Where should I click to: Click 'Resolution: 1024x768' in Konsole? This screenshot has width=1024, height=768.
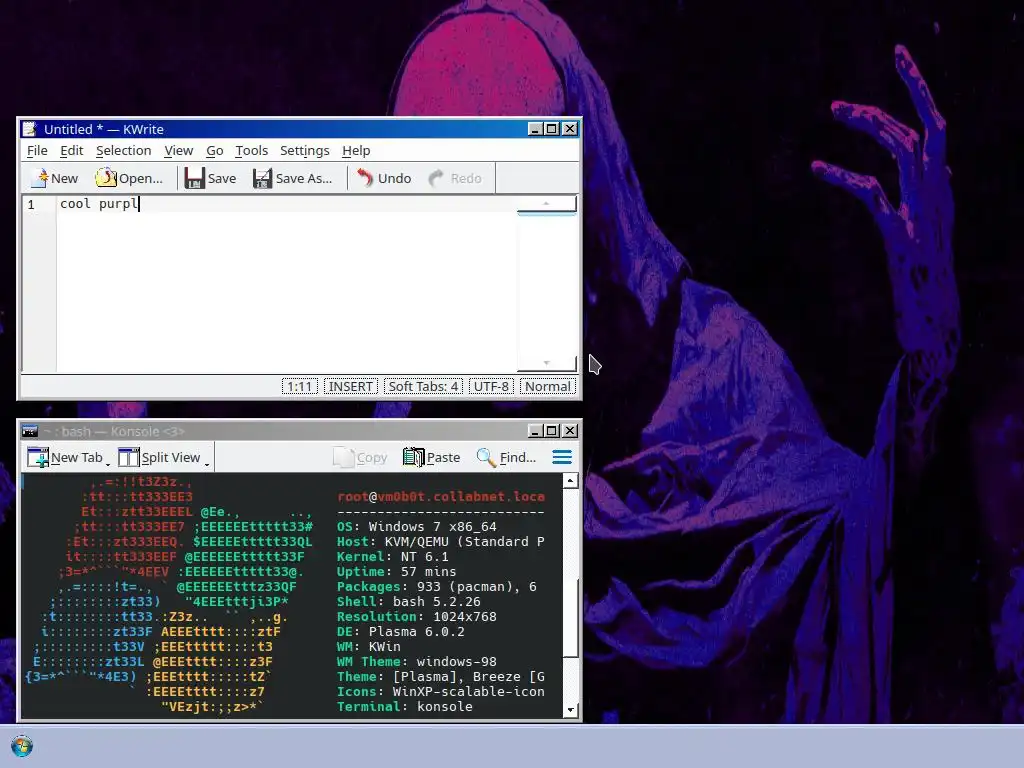tap(417, 616)
